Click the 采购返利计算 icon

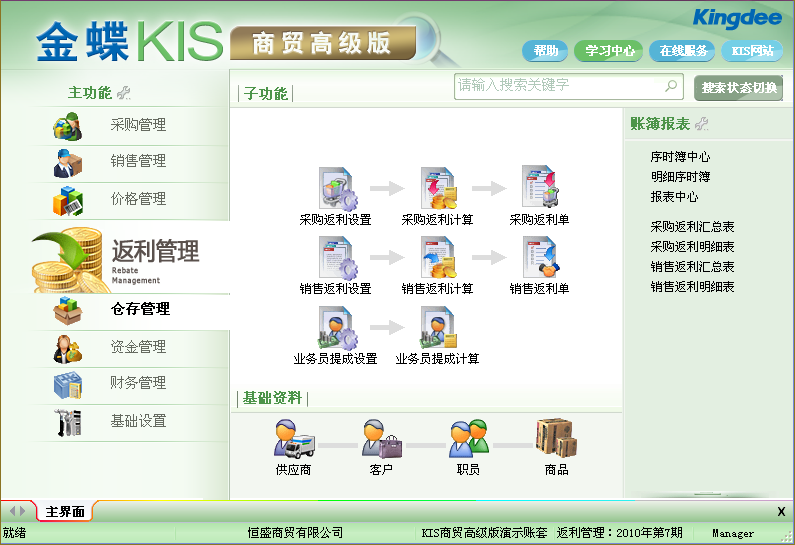(x=438, y=188)
